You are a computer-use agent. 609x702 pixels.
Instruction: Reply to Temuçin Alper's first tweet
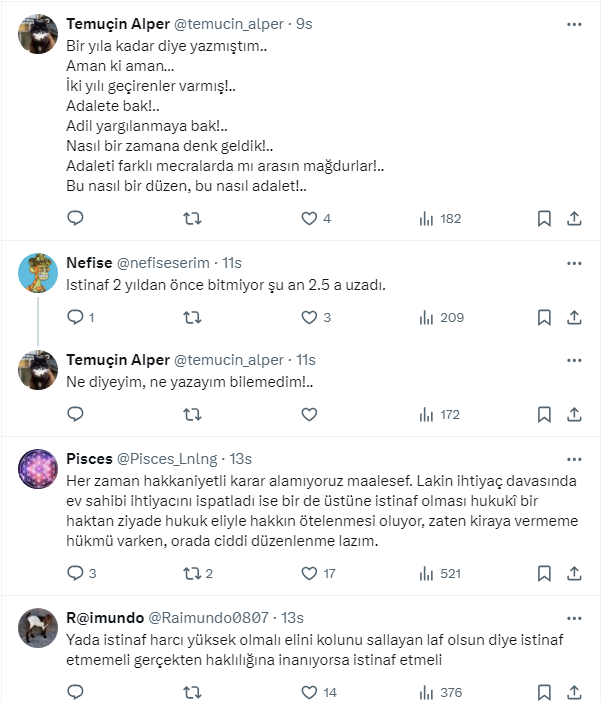tap(75, 218)
